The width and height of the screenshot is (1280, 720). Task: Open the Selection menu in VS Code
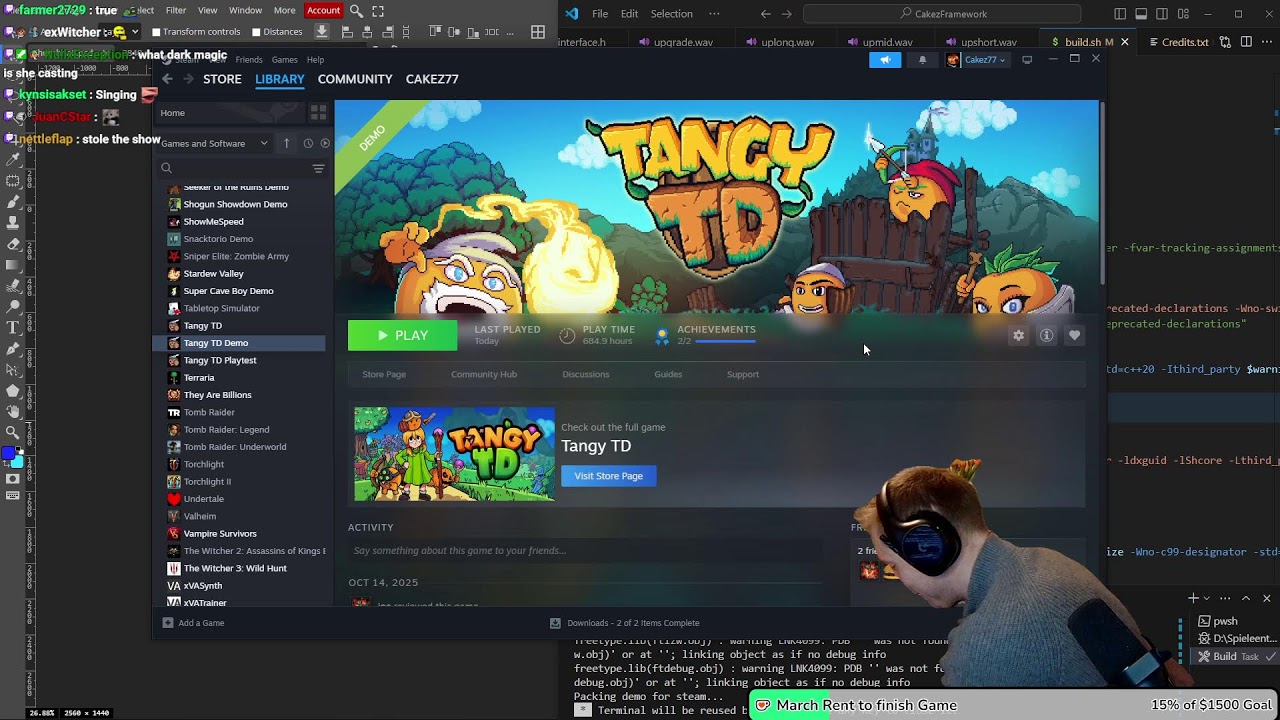pyautogui.click(x=672, y=14)
